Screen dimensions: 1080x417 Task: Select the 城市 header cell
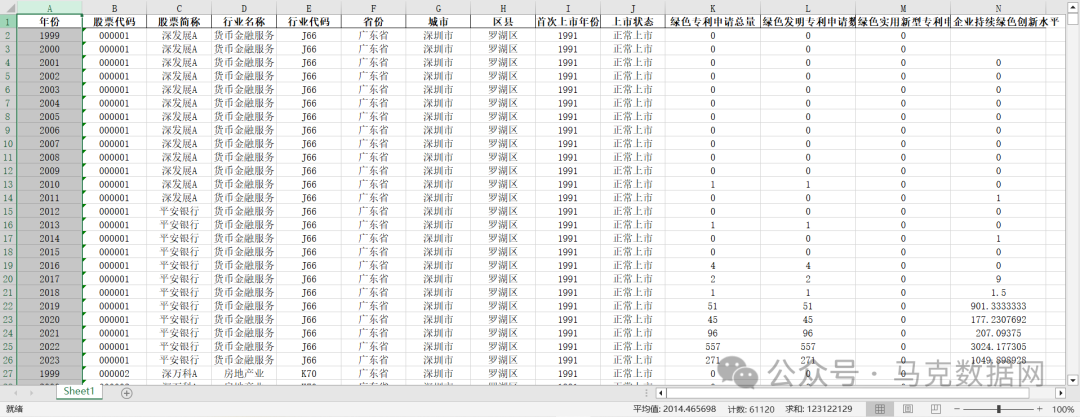[438, 22]
